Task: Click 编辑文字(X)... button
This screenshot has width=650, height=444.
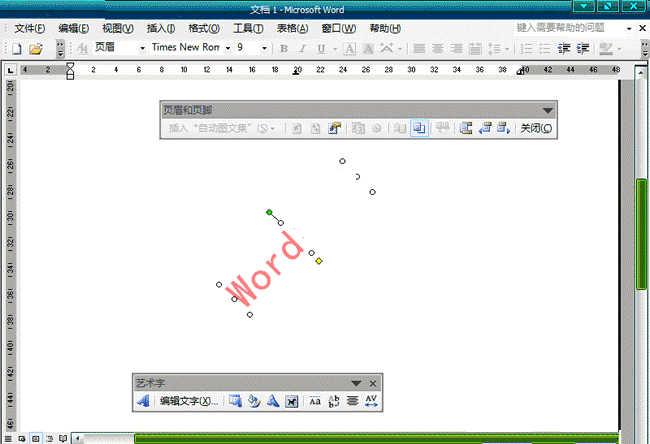Action: point(189,401)
